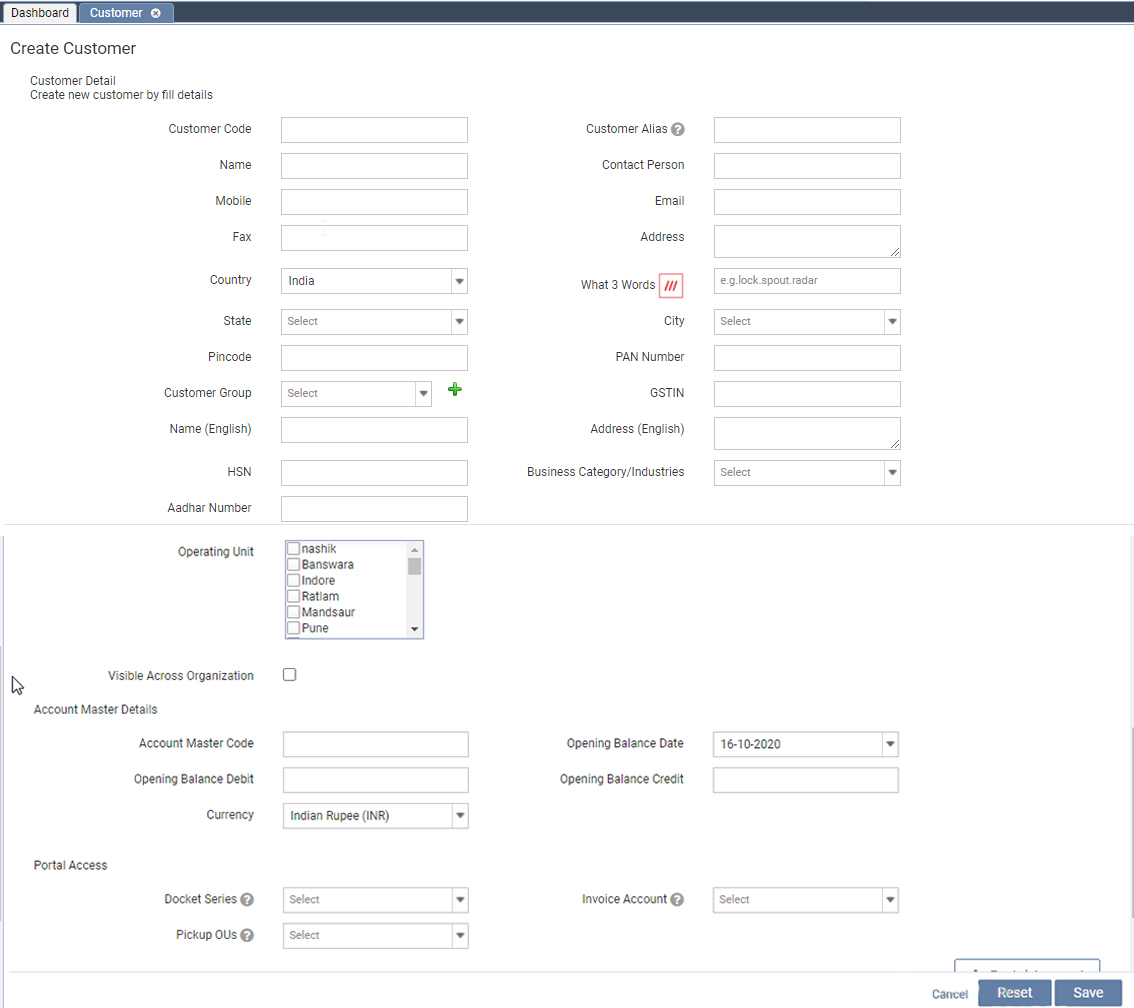Screen dimensions: 1134x1008
Task: Switch to the Customer tab
Action: click(x=116, y=13)
